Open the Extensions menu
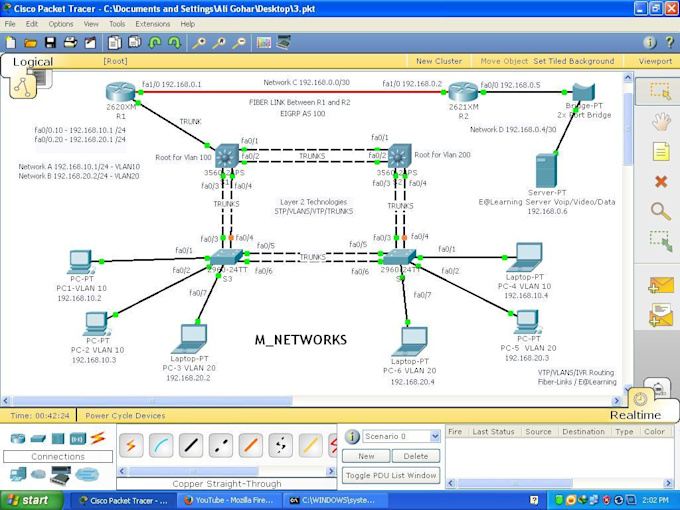Image resolution: width=680 pixels, height=510 pixels. pos(153,24)
